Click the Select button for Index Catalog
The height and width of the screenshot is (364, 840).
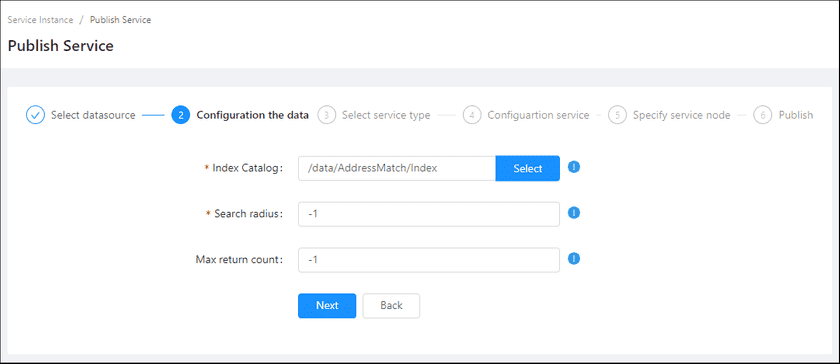(x=528, y=168)
